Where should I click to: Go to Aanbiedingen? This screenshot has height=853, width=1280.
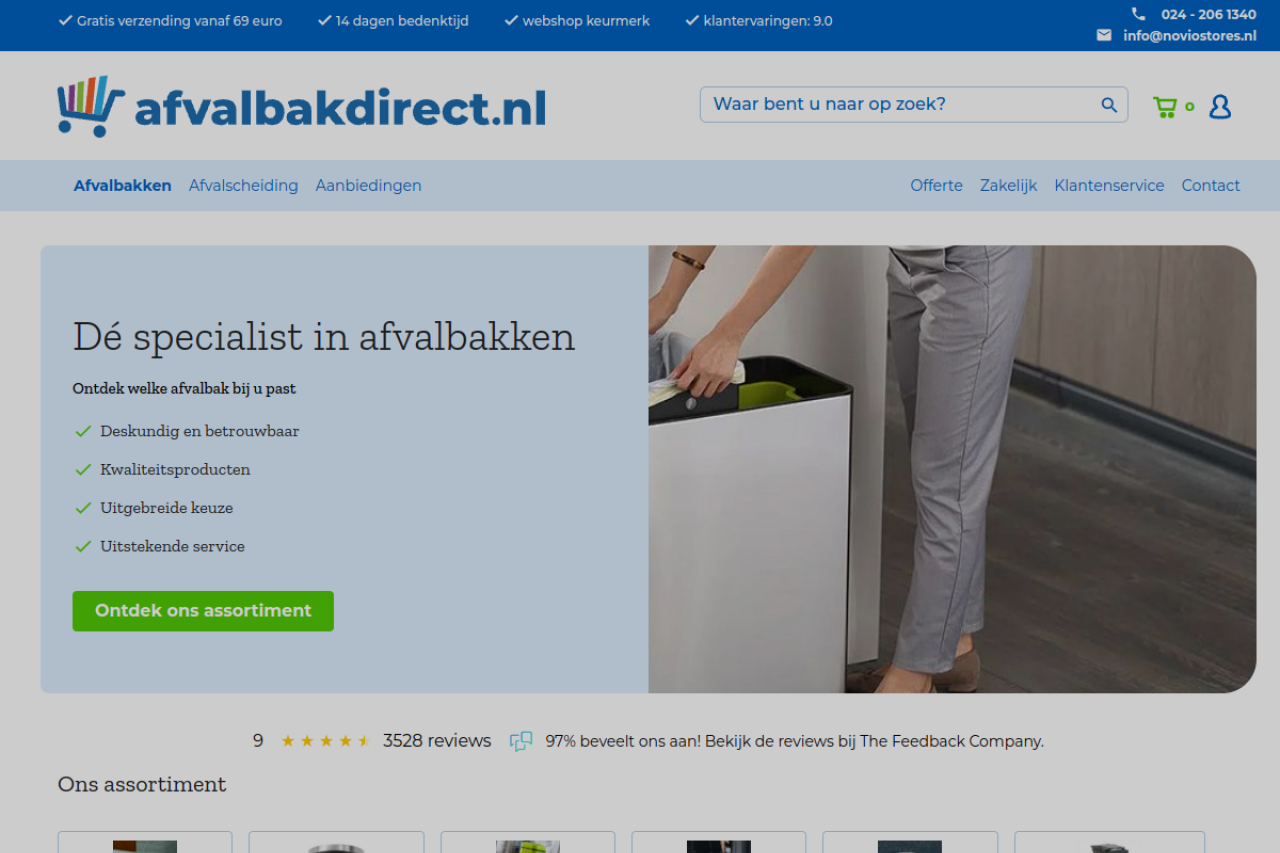click(x=368, y=185)
